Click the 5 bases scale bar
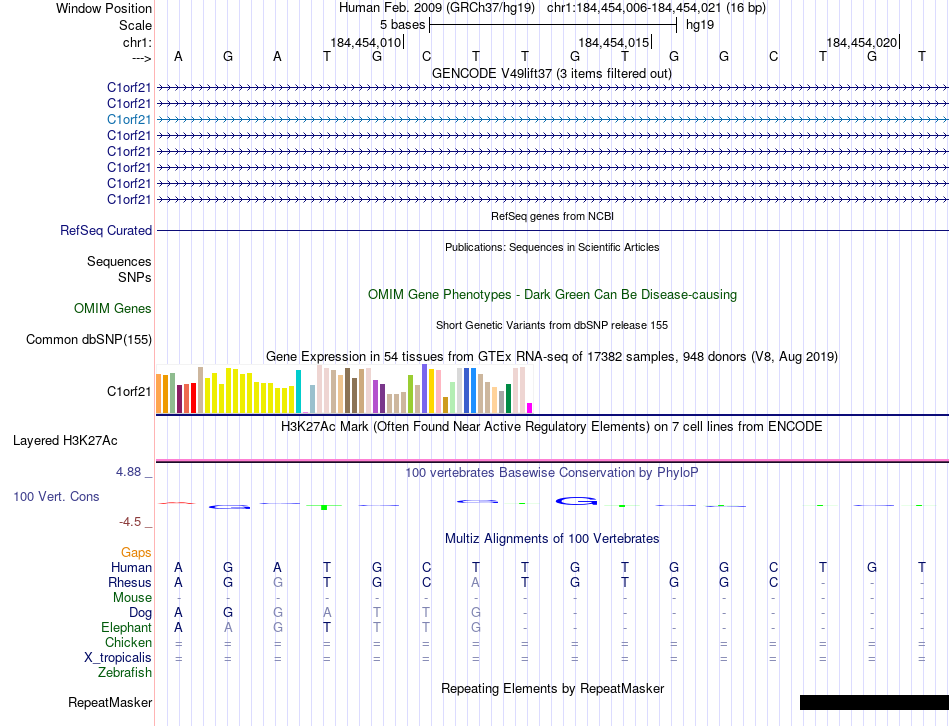The width and height of the screenshot is (950, 726). click(x=553, y=25)
